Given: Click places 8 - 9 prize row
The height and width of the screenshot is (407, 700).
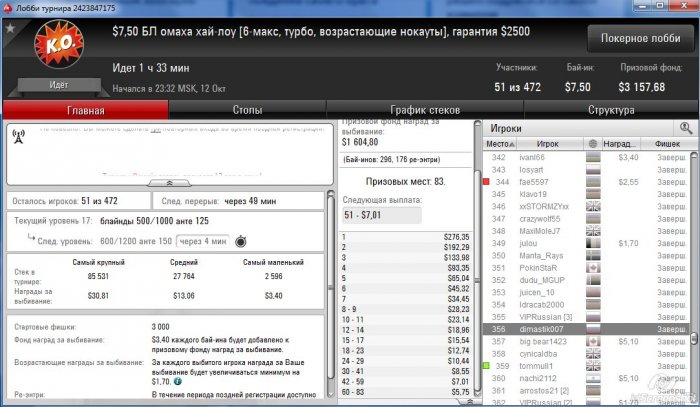Looking at the screenshot, I should [405, 309].
